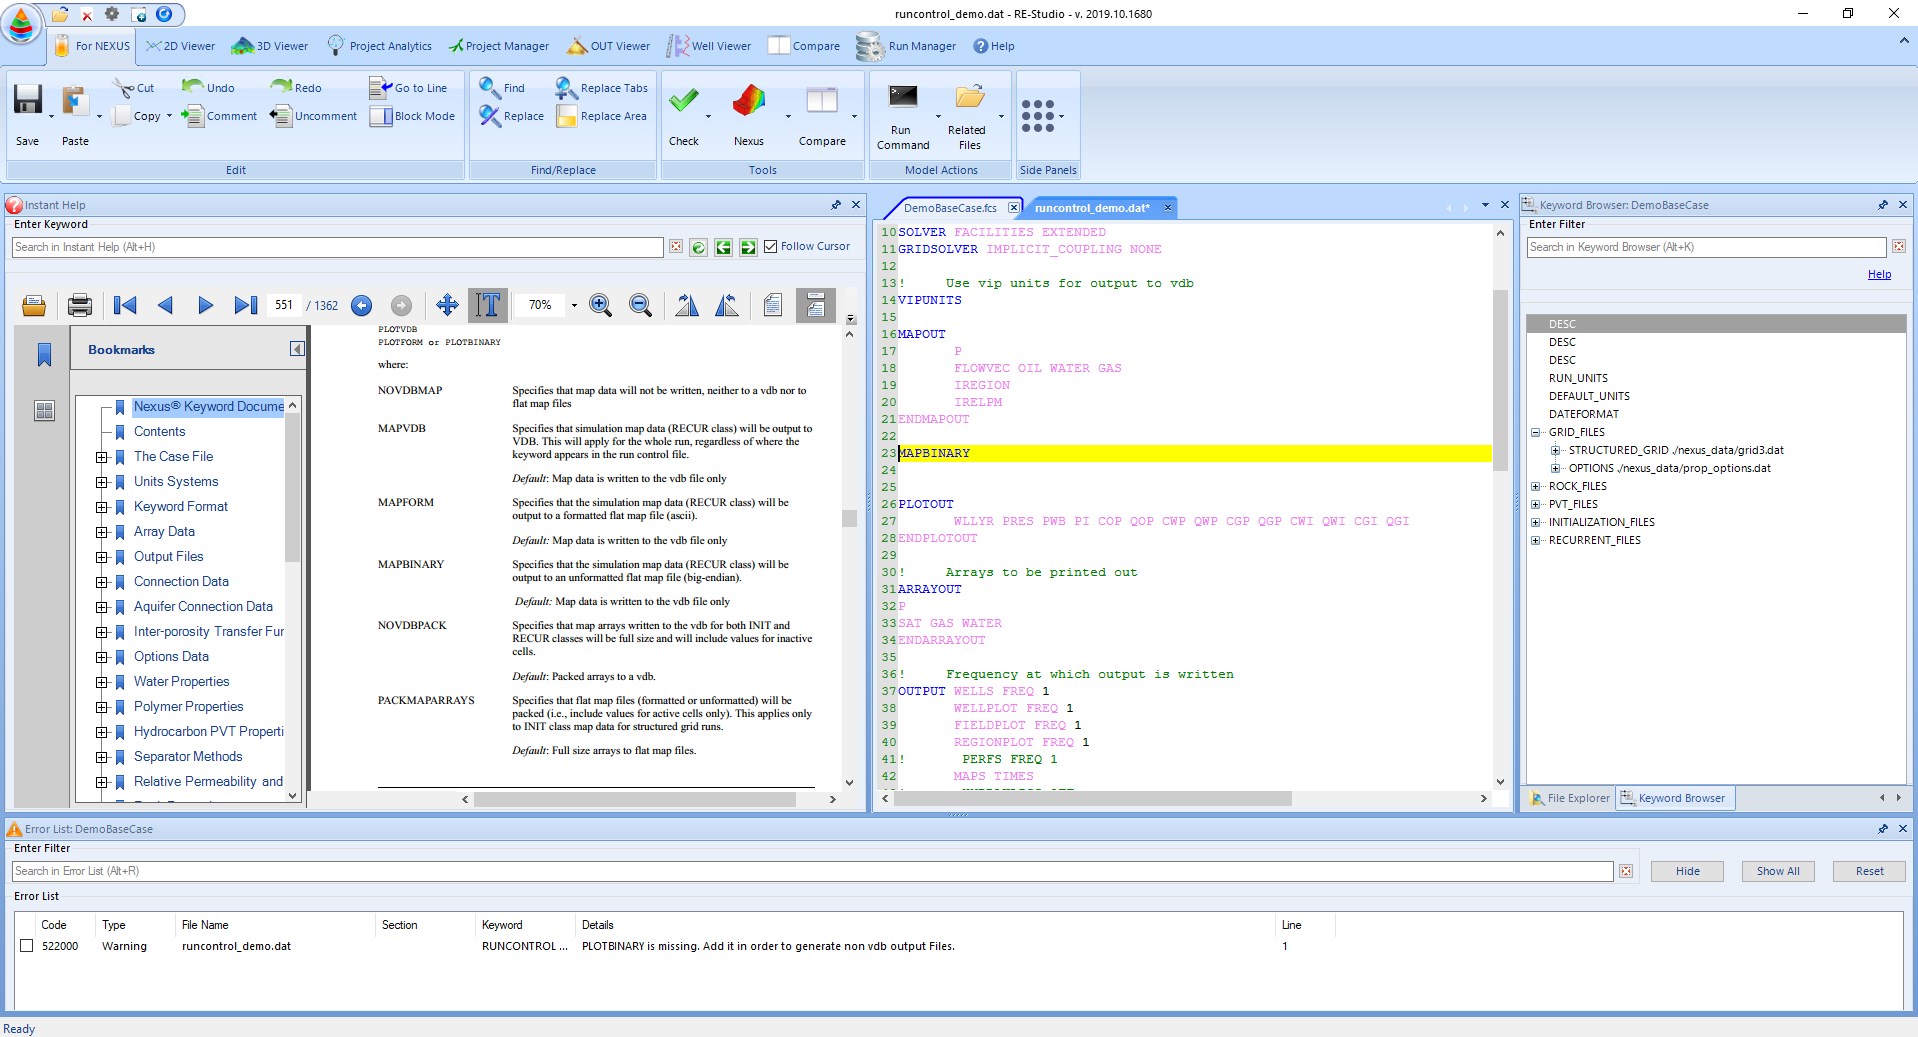Open Help link in Keyword Browser
Image resolution: width=1918 pixels, height=1037 pixels.
(1879, 274)
